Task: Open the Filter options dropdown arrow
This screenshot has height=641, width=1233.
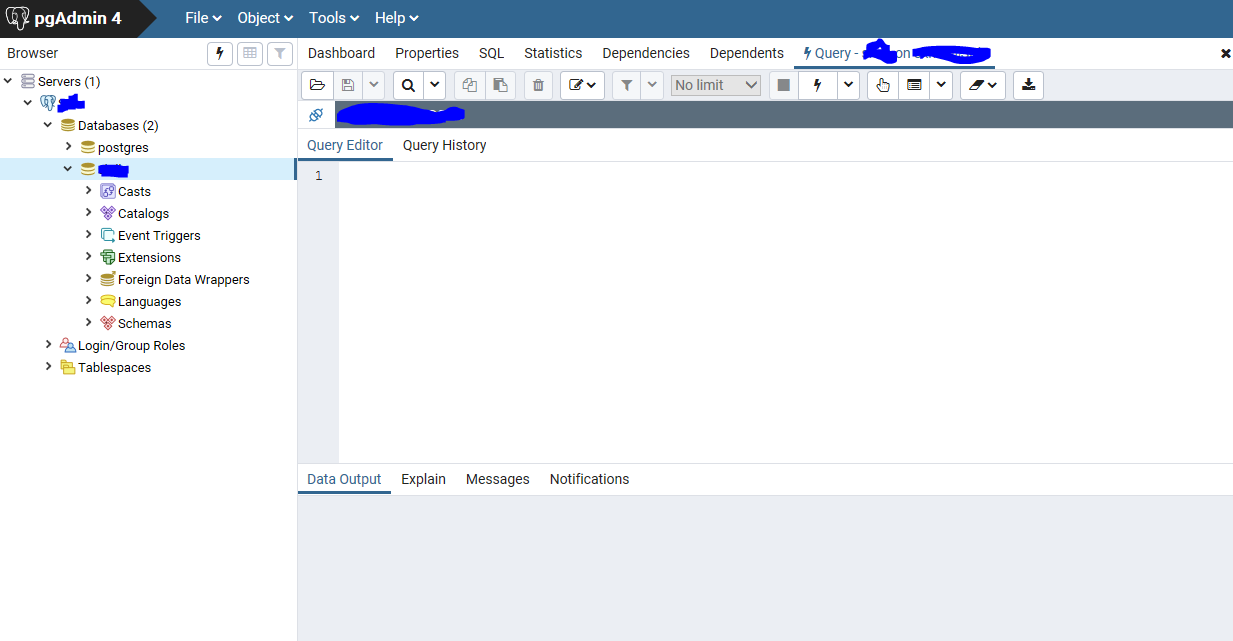Action: pos(652,85)
